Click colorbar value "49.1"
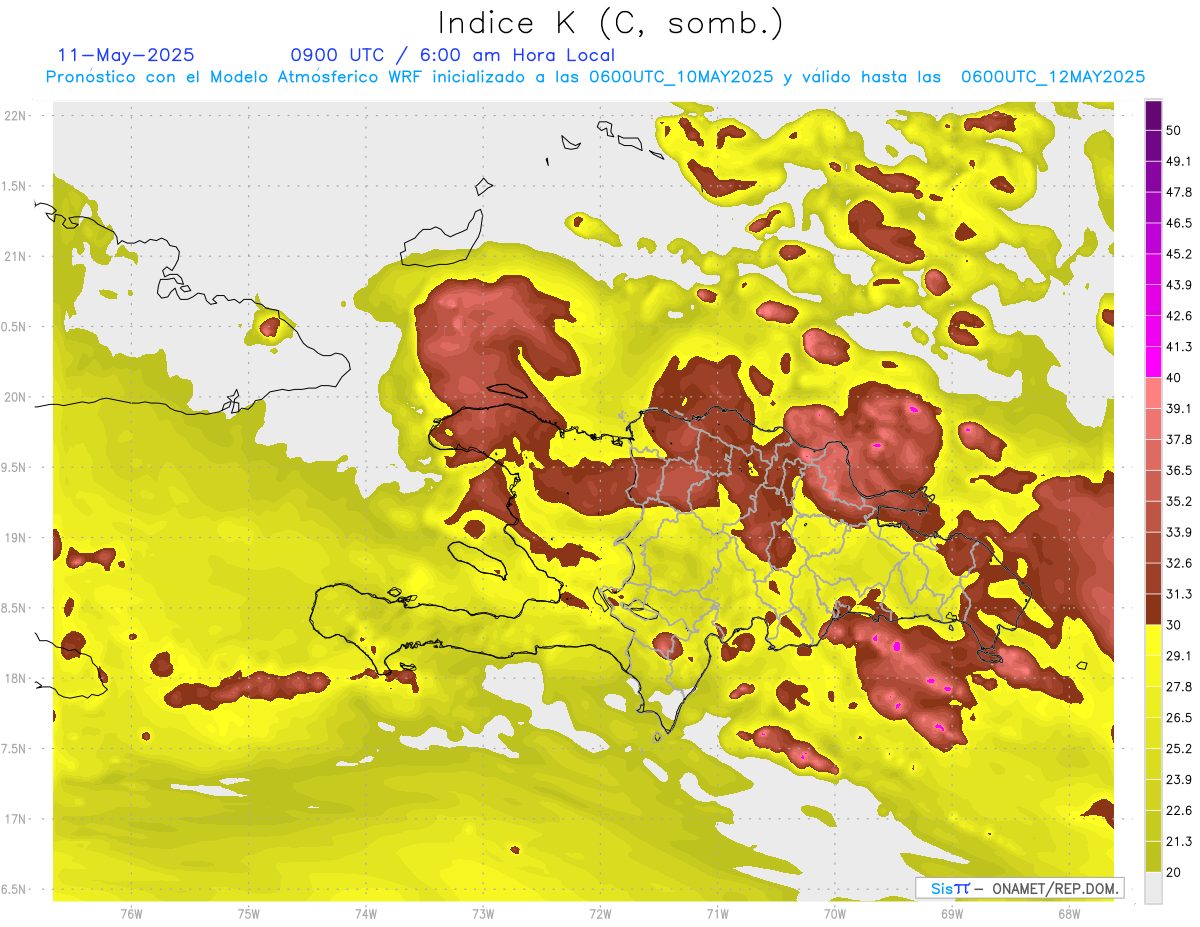1200x927 pixels. coord(1180,161)
